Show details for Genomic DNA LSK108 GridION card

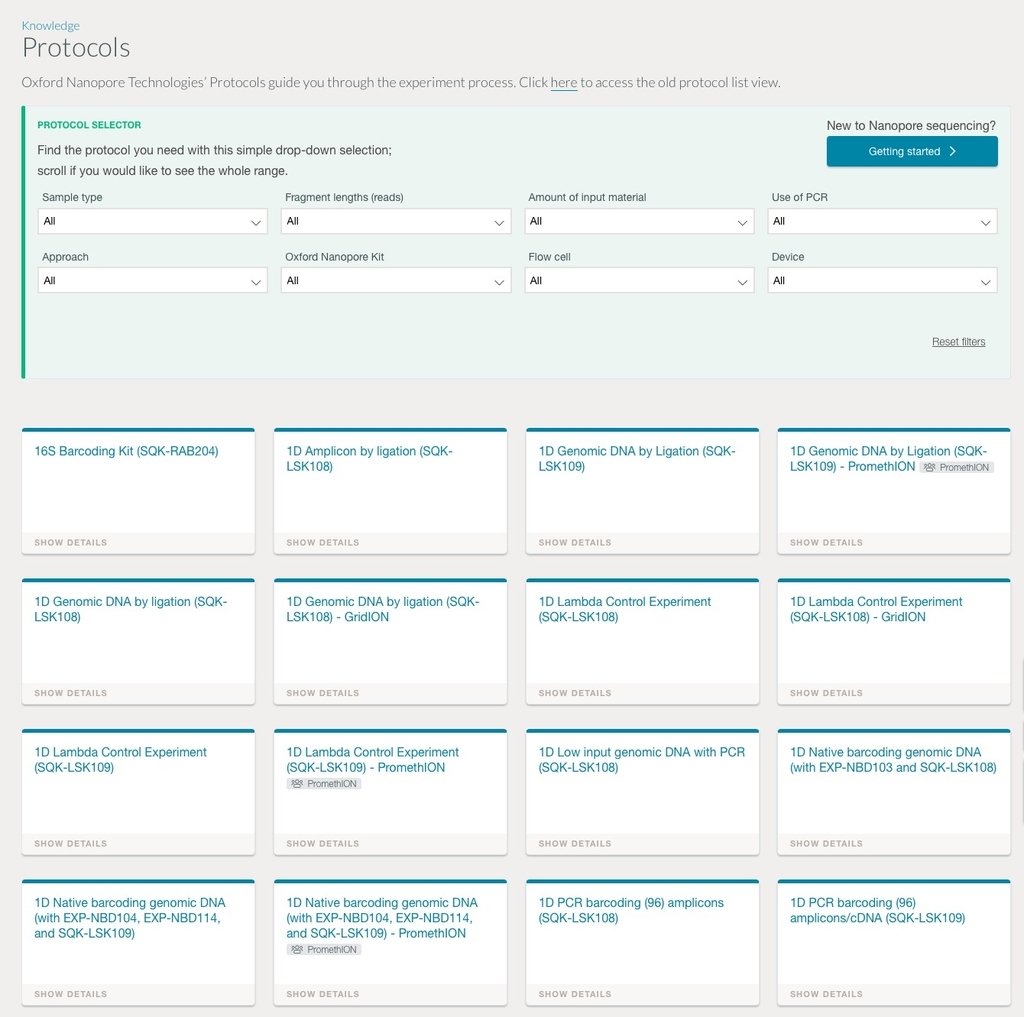(323, 693)
